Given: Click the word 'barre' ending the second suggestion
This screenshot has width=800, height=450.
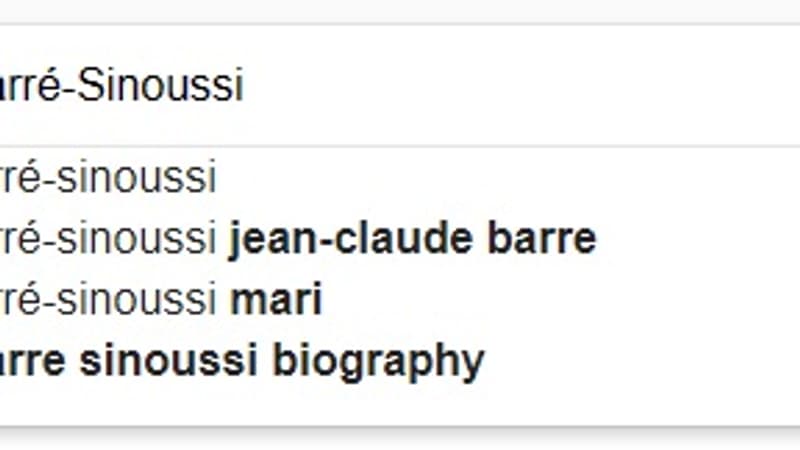Looking at the screenshot, I should 541,238.
